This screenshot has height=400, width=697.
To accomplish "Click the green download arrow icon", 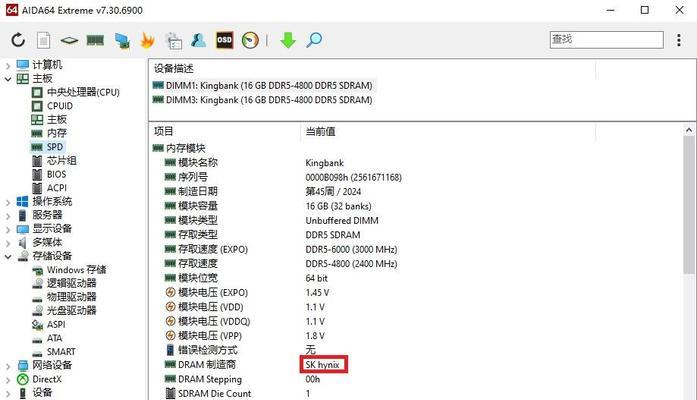I will coord(288,40).
